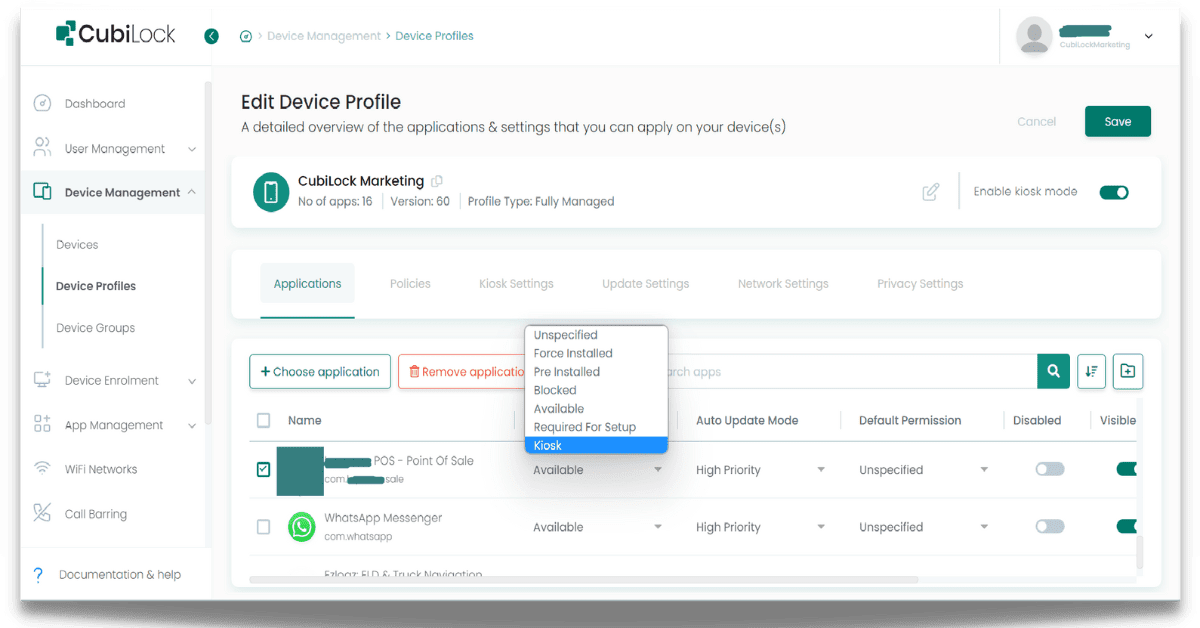Image resolution: width=1200 pixels, height=628 pixels.
Task: Check the select-all checkbox in Name header
Action: click(263, 420)
